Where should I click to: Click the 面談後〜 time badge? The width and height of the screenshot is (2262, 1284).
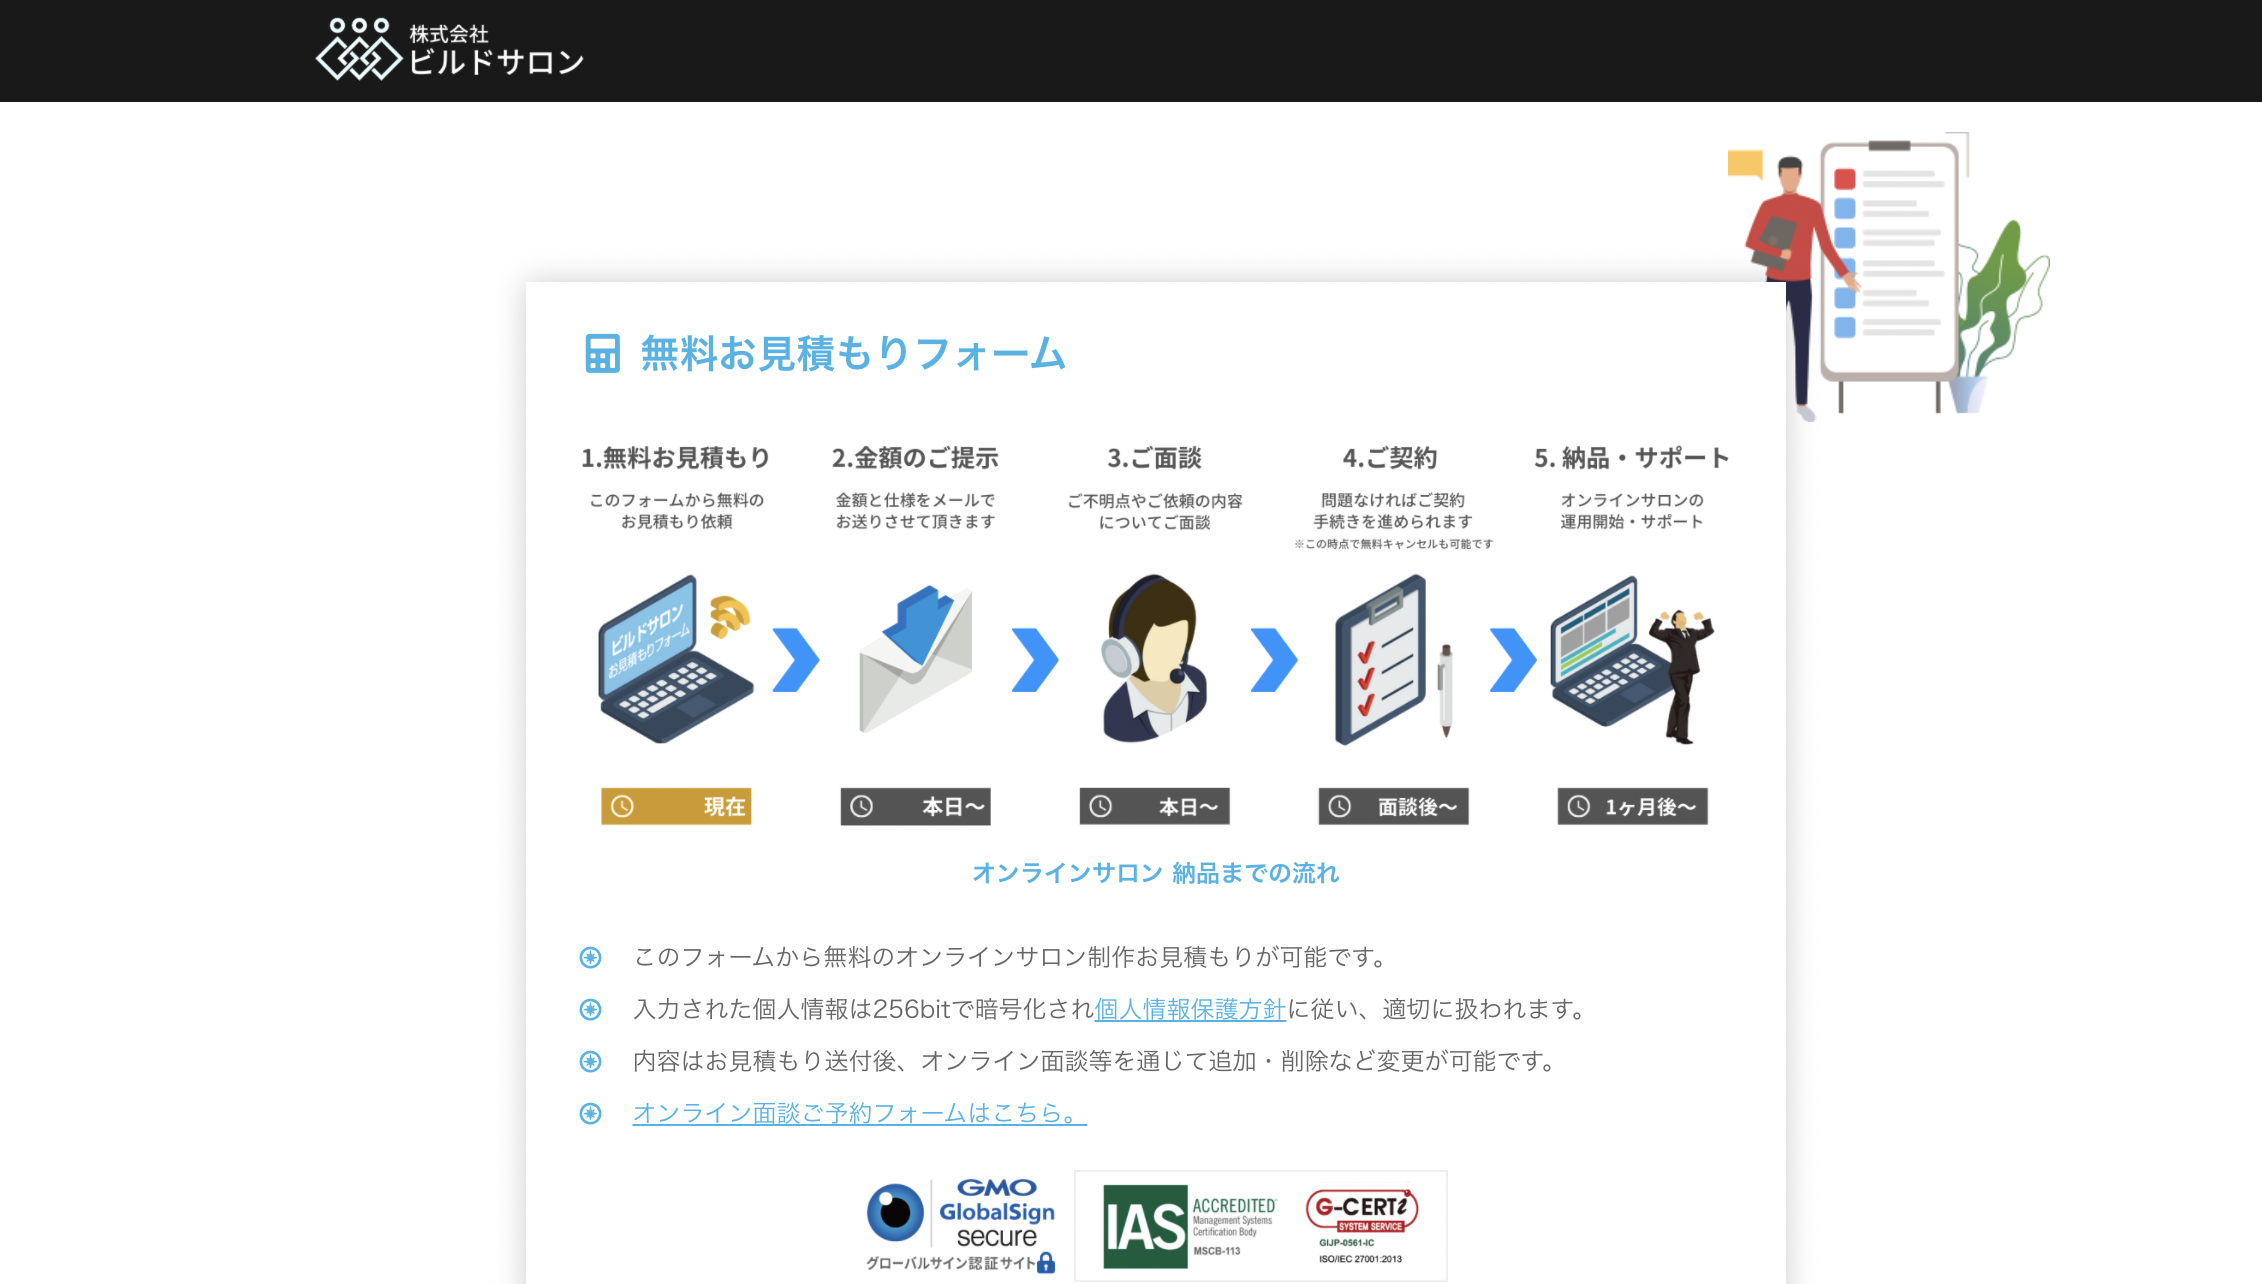[1393, 806]
